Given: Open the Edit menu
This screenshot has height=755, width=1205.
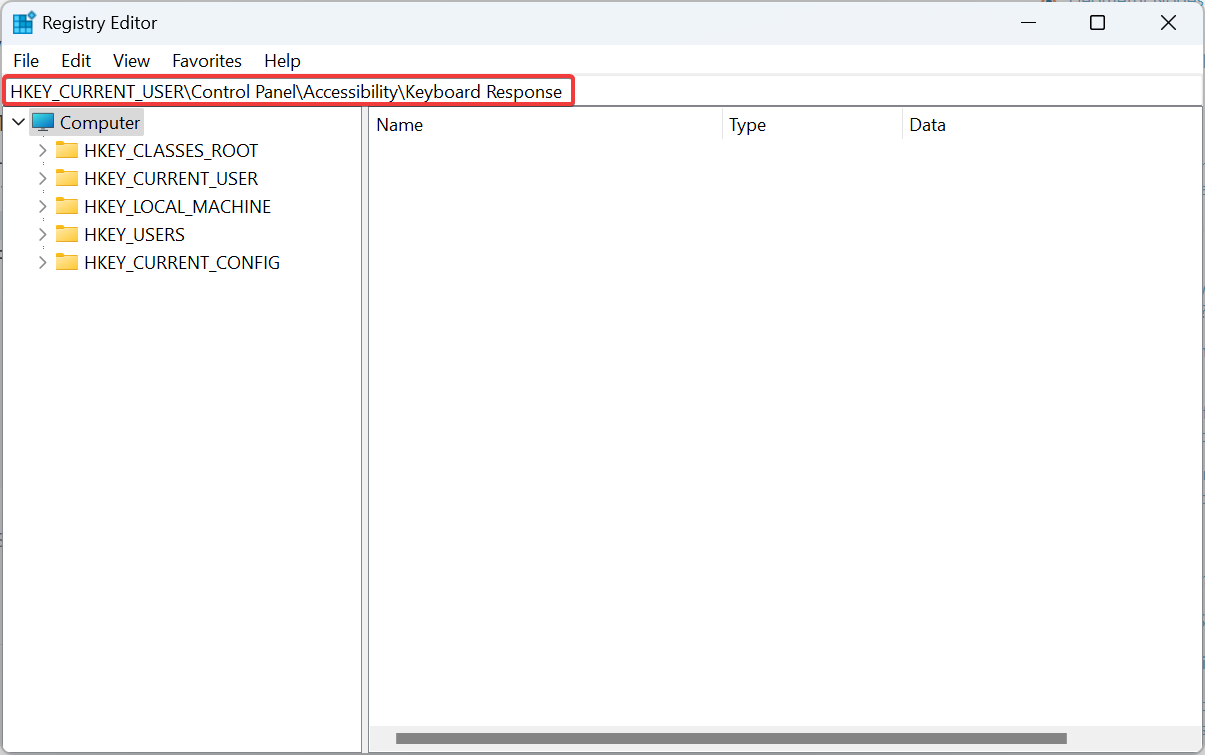Looking at the screenshot, I should click(x=76, y=61).
